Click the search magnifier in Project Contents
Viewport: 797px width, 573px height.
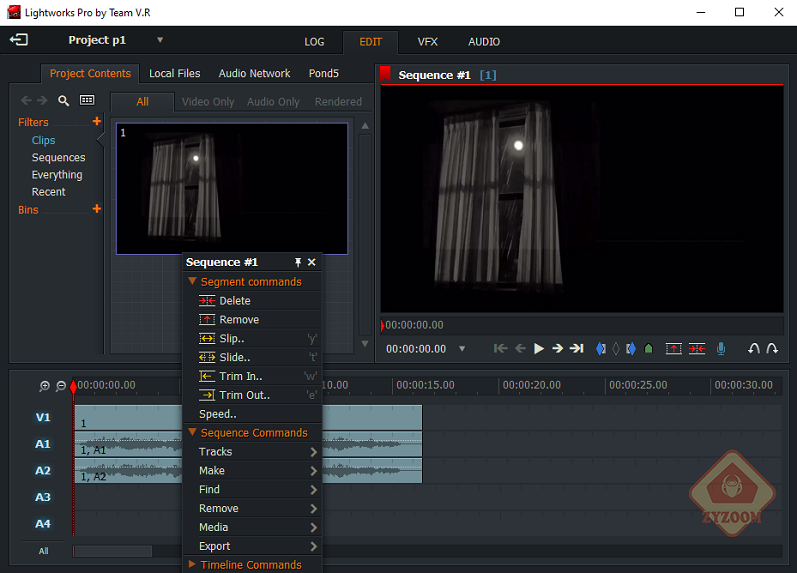coord(64,100)
